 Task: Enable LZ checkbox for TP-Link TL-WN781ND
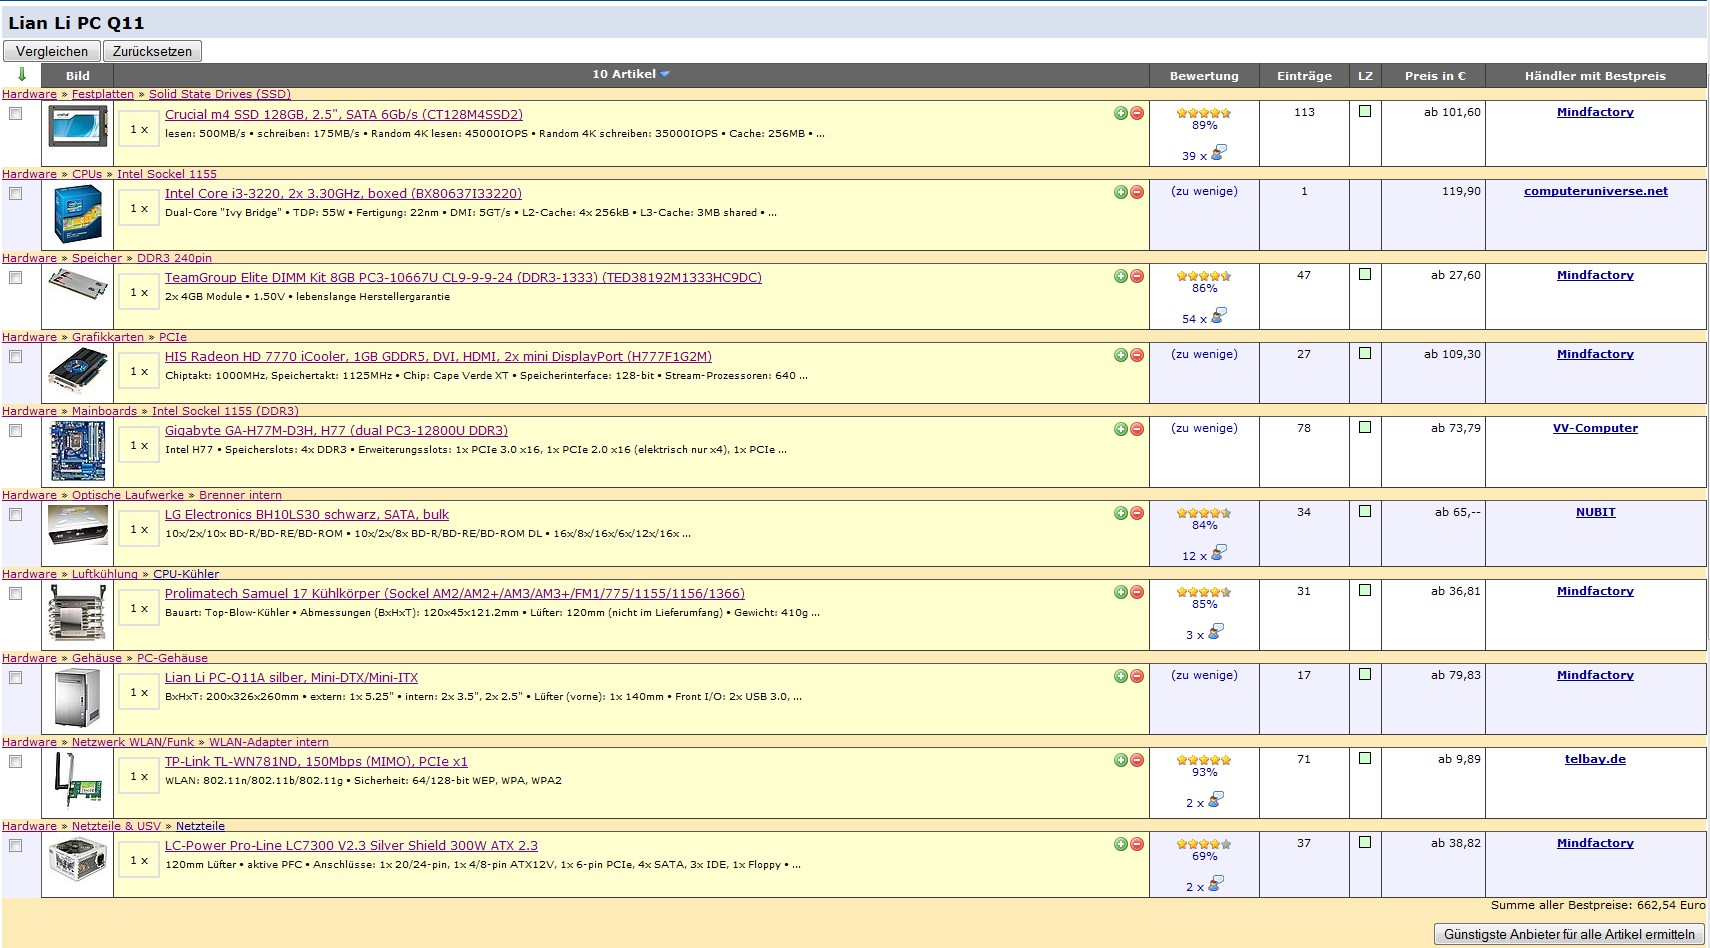(1365, 758)
